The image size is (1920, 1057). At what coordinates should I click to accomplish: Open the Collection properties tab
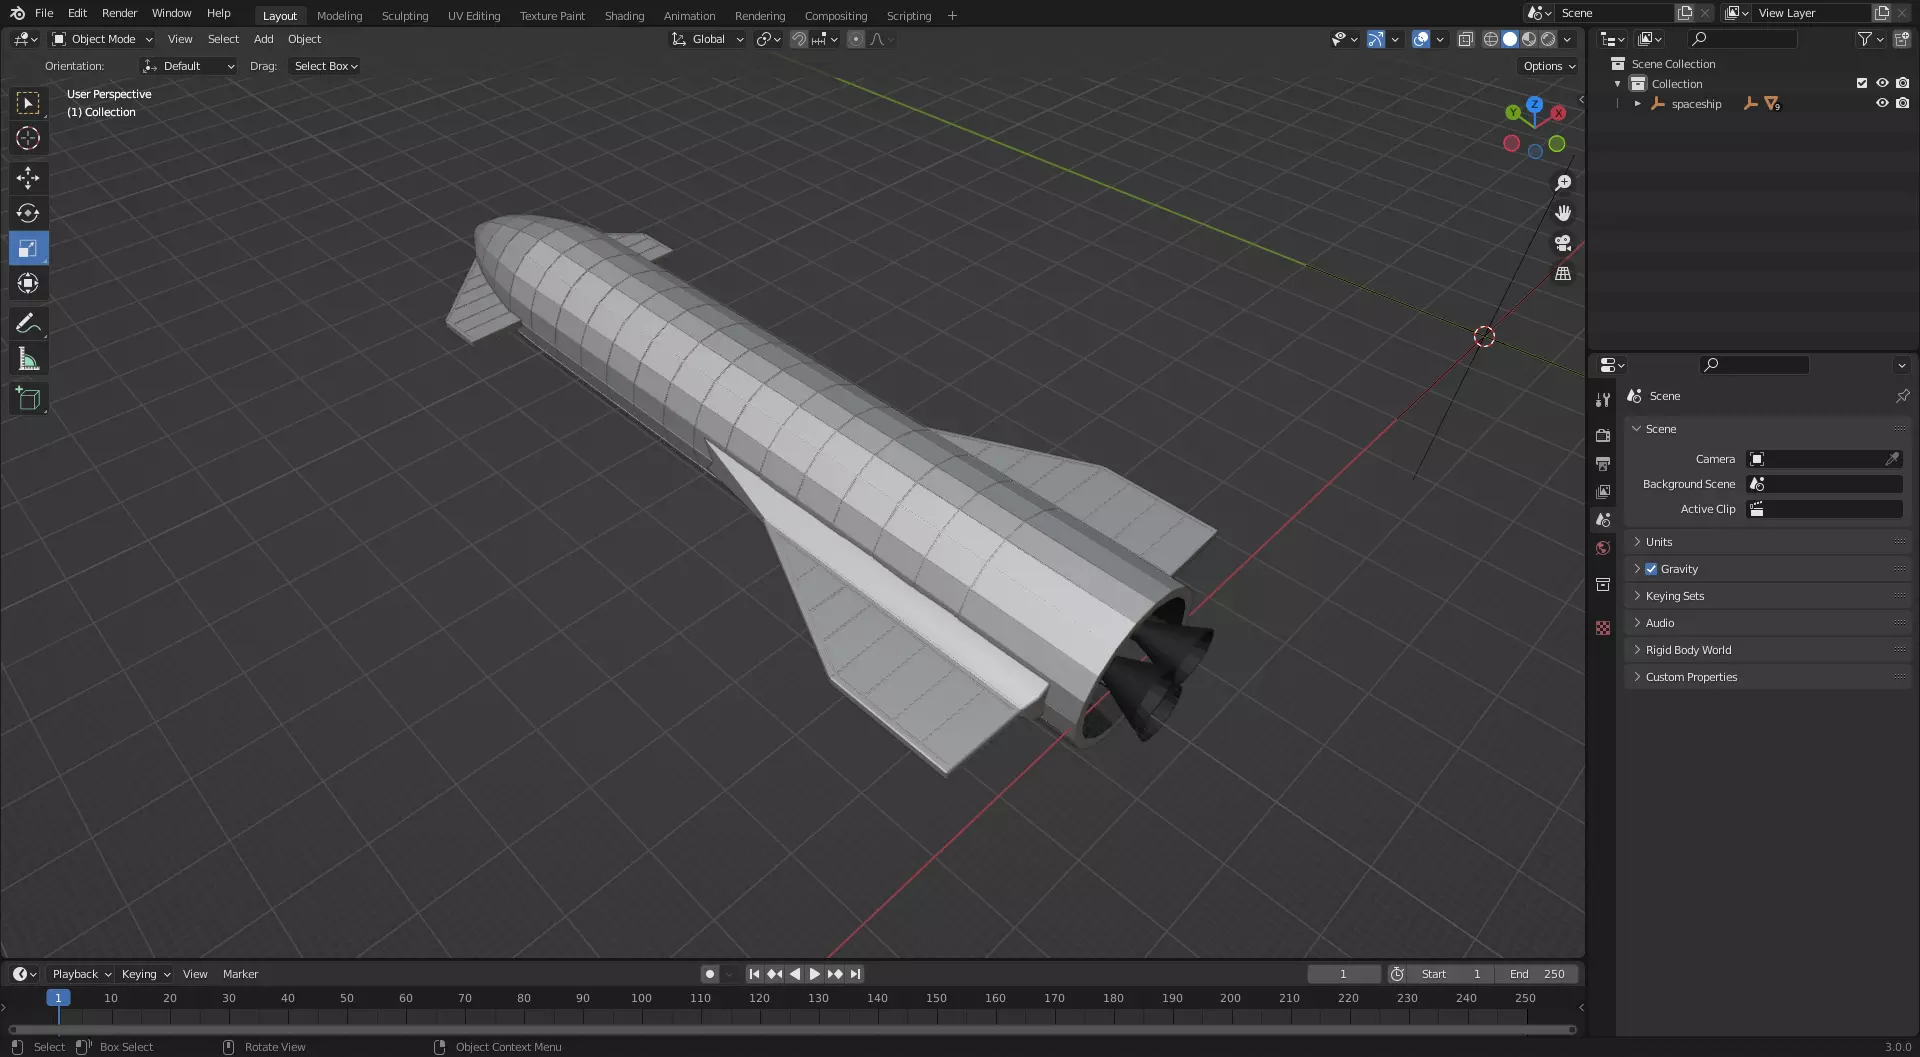(x=1603, y=584)
